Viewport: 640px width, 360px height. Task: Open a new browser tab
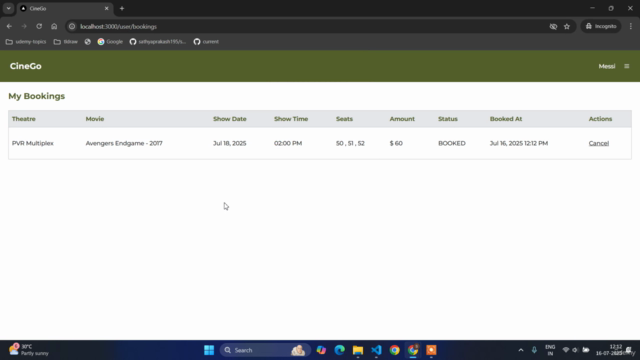coord(122,8)
